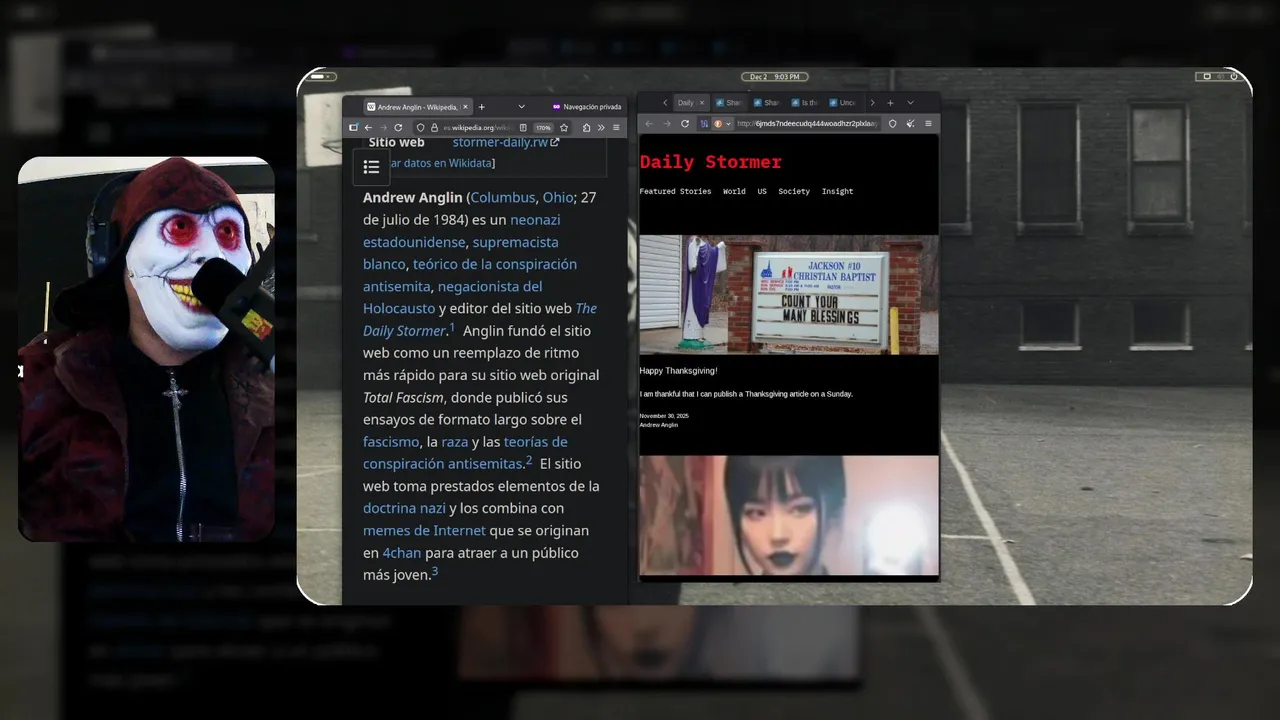Open the extensions puzzle icon in Firefox
The height and width of the screenshot is (720, 1280).
(586, 127)
